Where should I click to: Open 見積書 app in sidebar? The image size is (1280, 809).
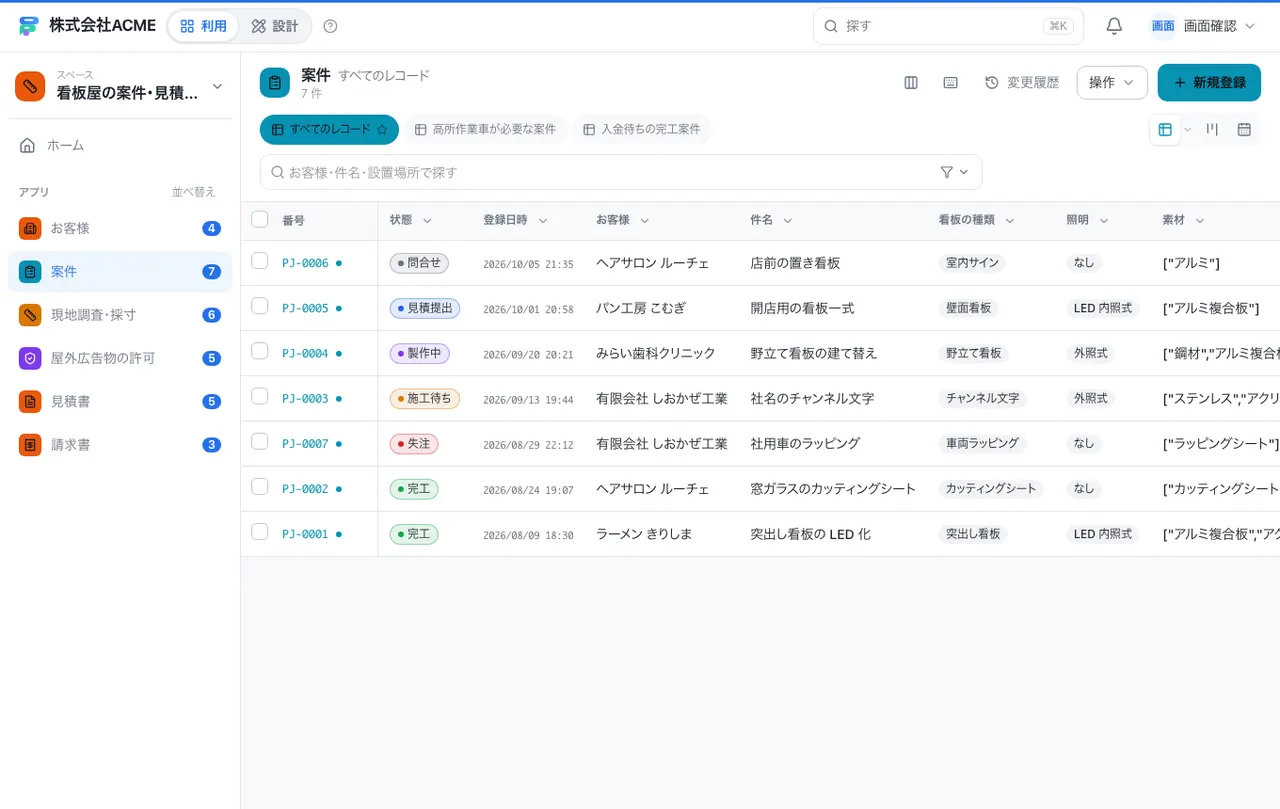tap(120, 401)
